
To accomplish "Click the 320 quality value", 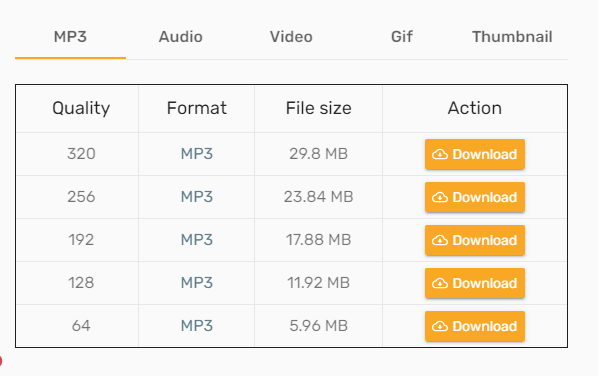I will coord(81,154).
